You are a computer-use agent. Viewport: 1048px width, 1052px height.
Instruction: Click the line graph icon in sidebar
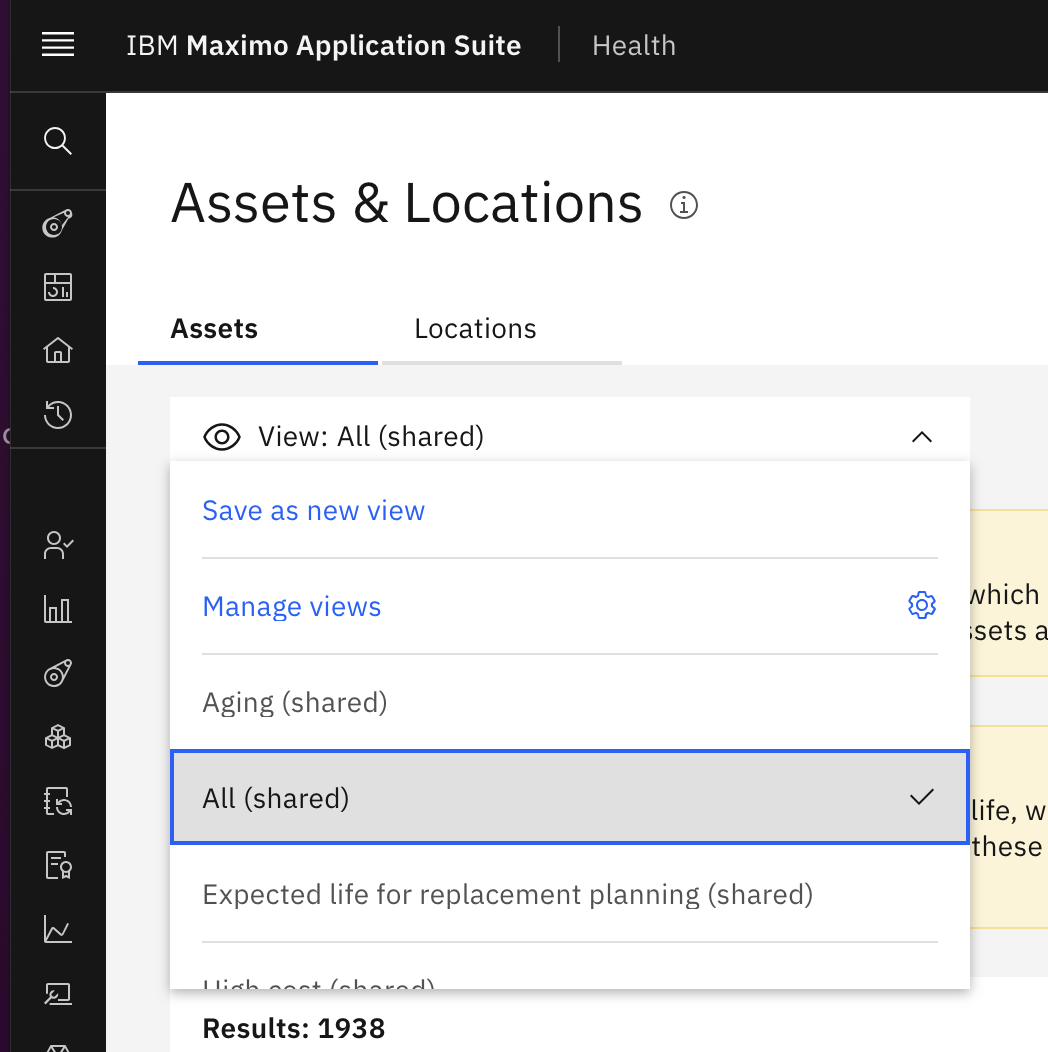pyautogui.click(x=58, y=930)
